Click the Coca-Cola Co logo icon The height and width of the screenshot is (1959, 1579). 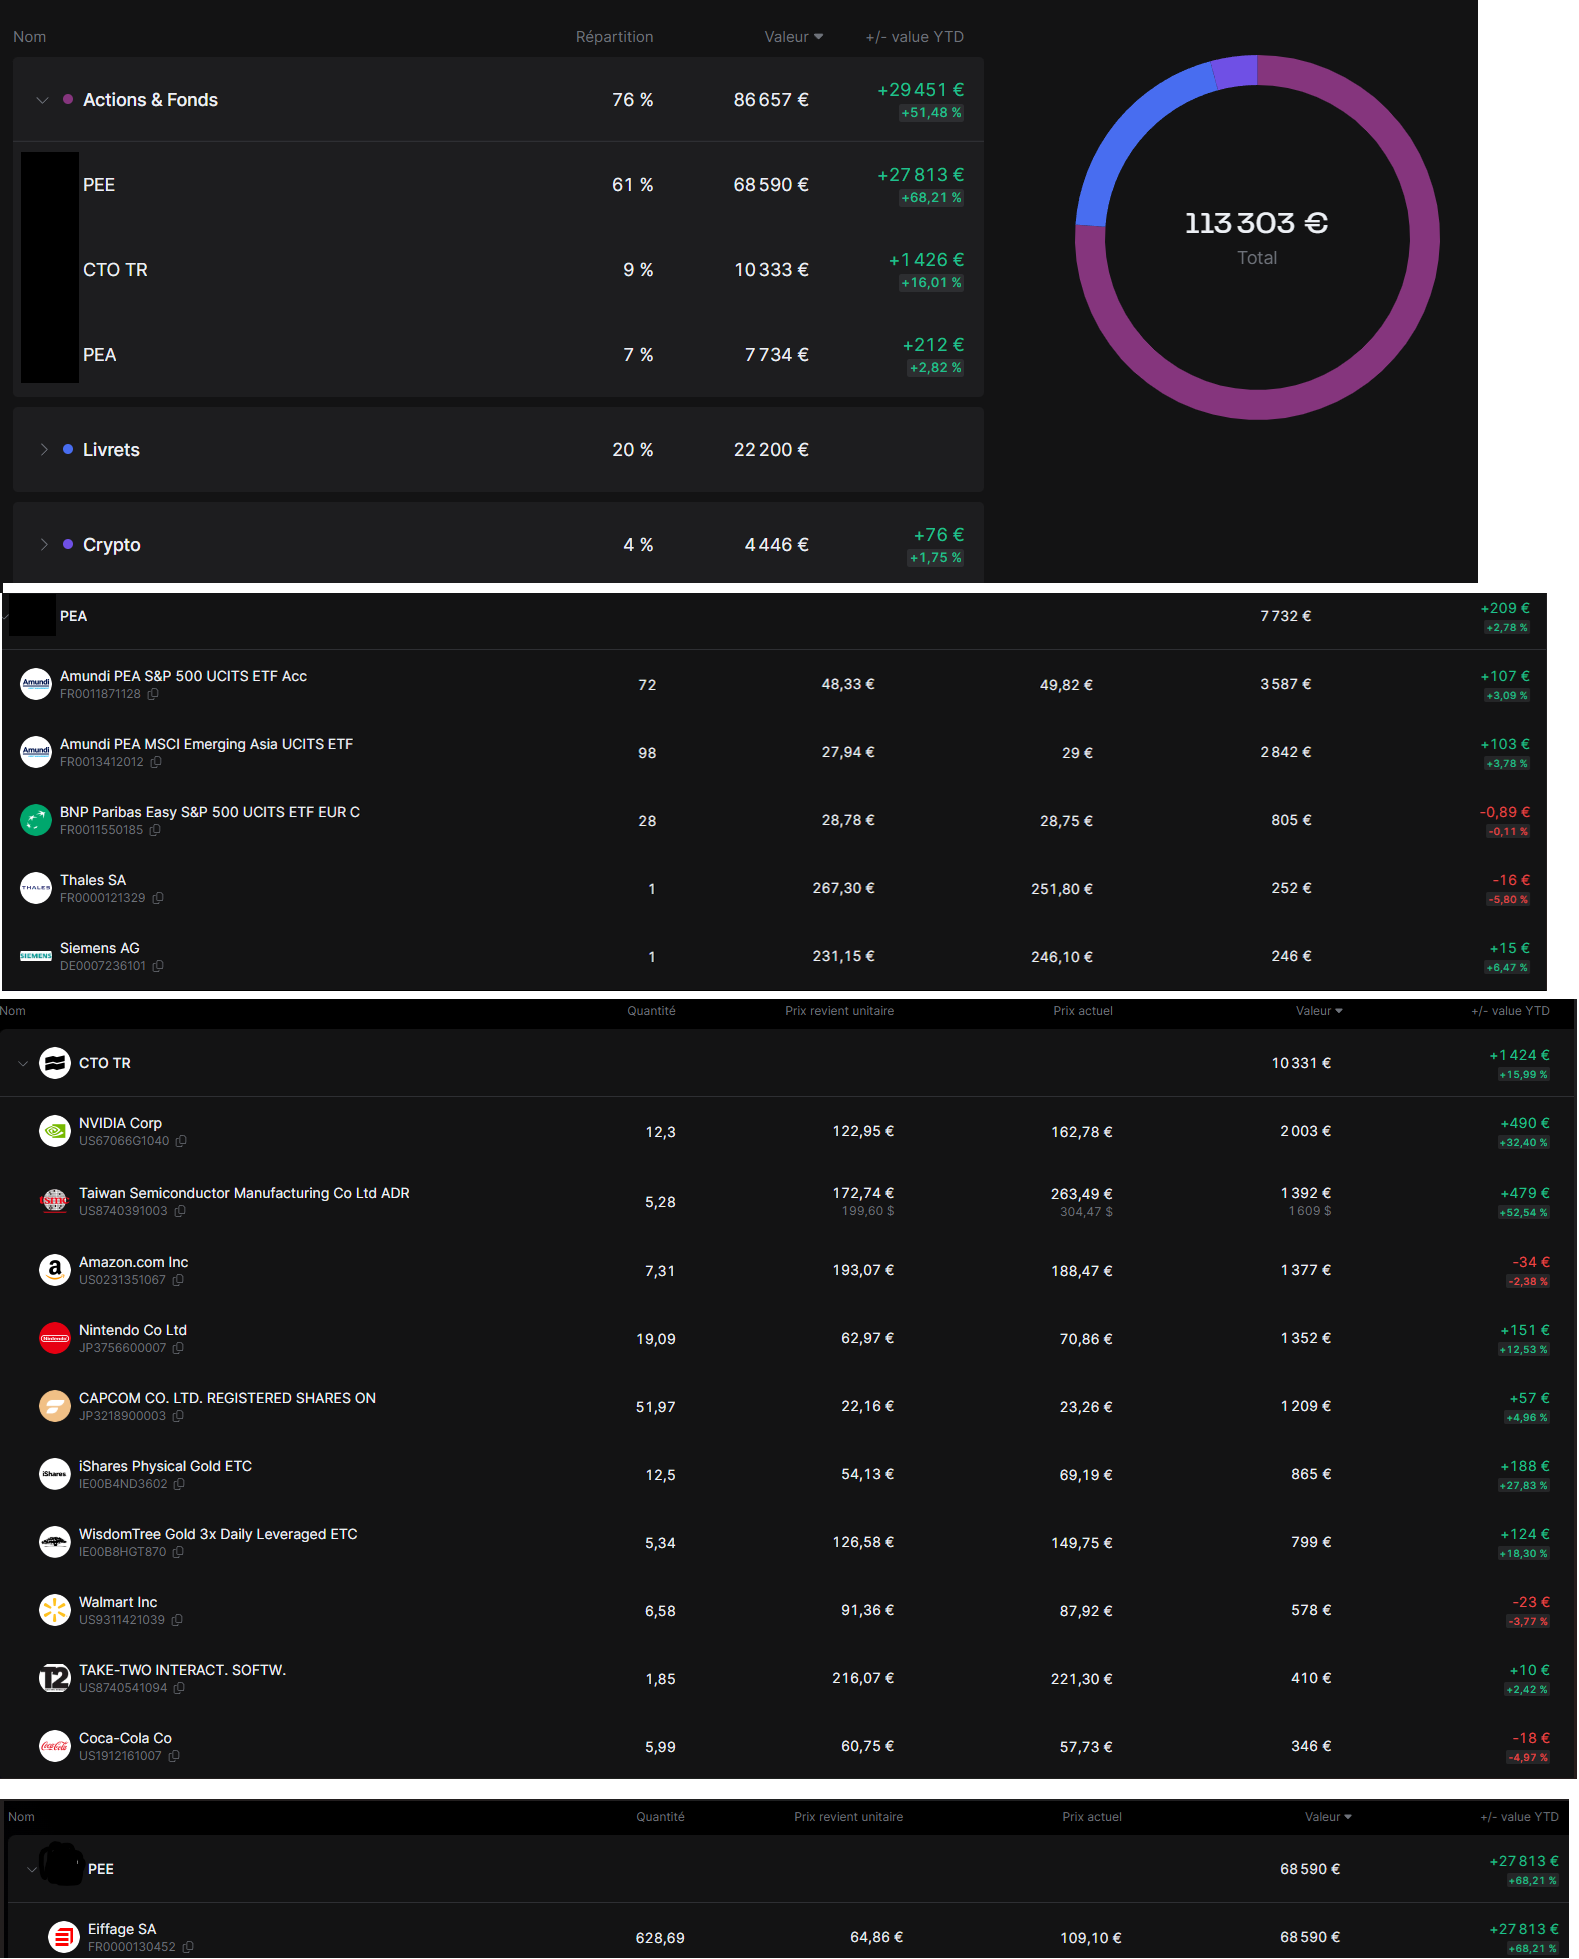pyautogui.click(x=55, y=1746)
